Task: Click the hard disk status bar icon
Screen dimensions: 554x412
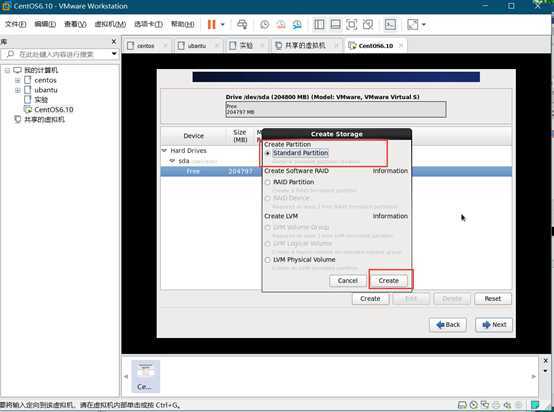Action: click(462, 405)
